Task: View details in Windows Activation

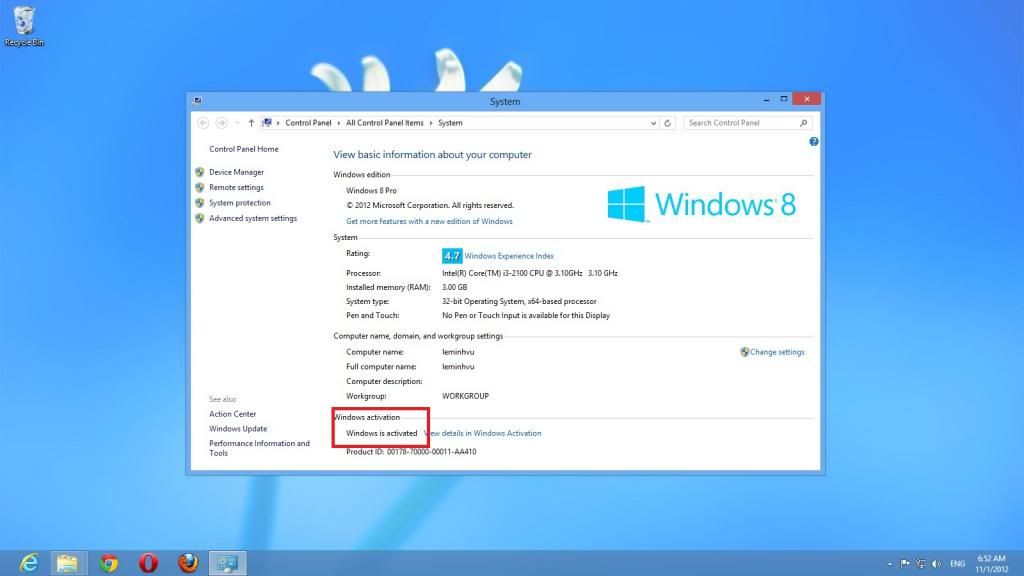Action: (x=483, y=433)
